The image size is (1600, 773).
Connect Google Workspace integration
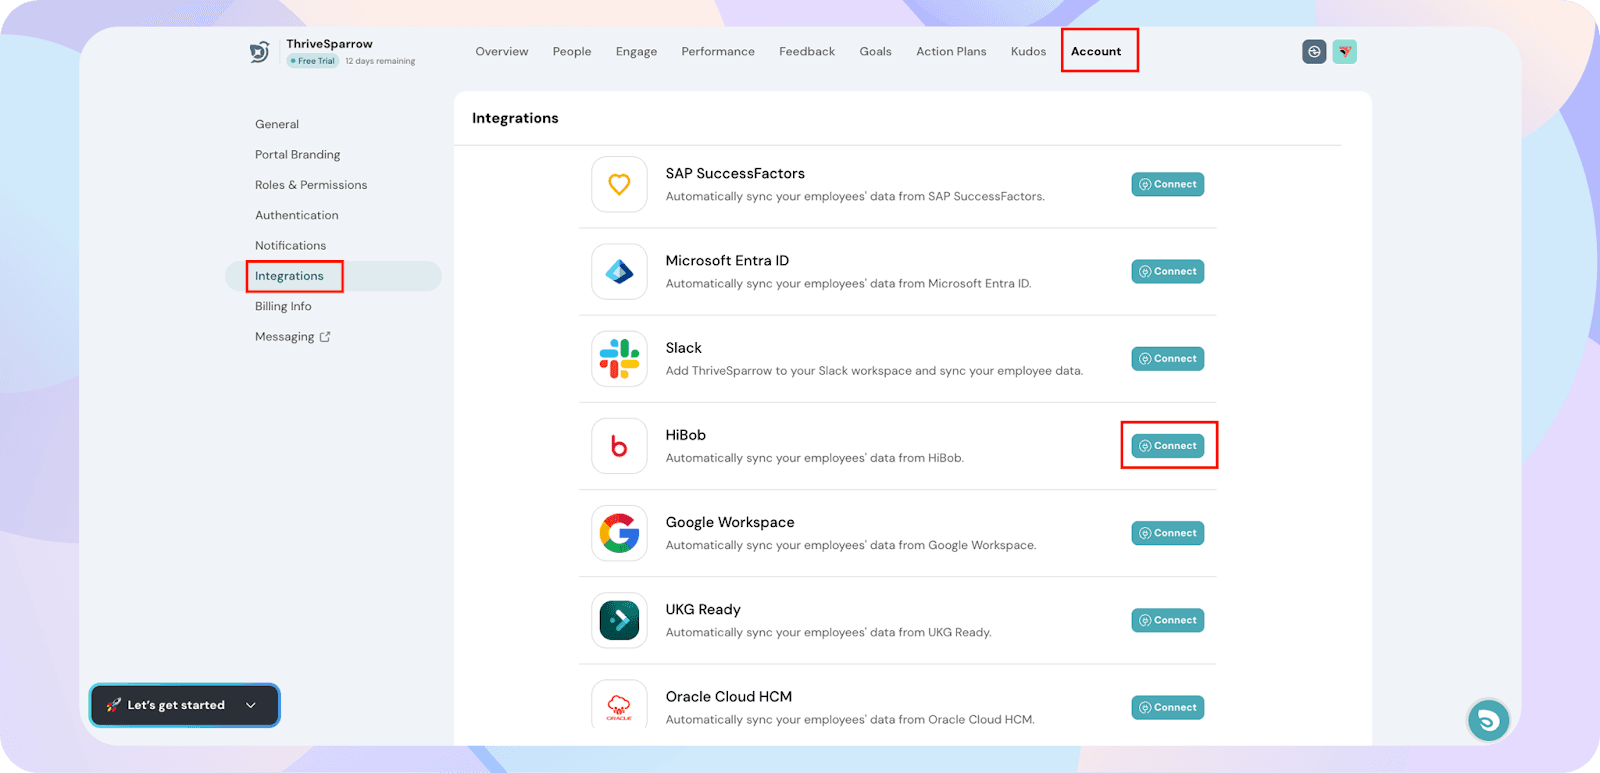(x=1168, y=533)
